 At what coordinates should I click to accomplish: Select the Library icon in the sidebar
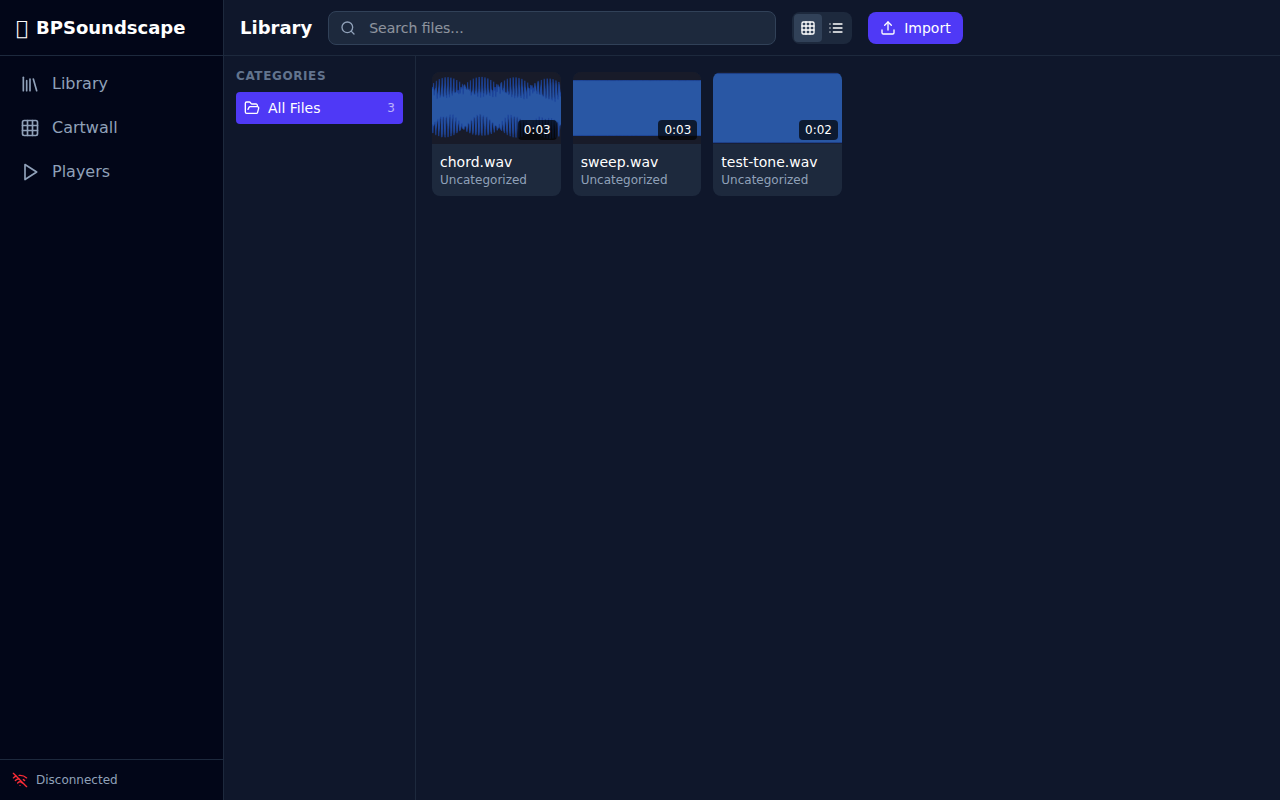[x=30, y=83]
